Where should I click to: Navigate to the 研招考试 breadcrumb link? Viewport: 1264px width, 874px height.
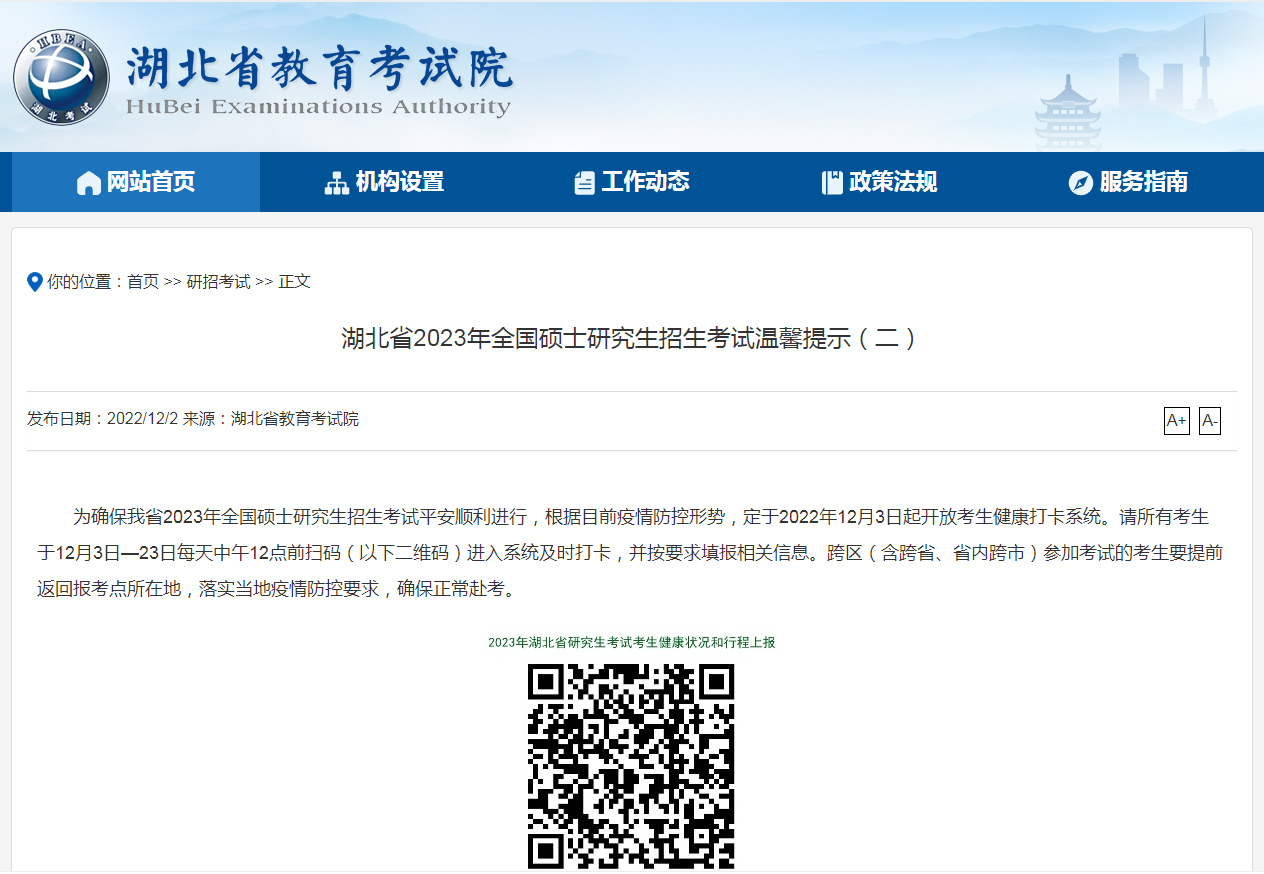tap(218, 282)
